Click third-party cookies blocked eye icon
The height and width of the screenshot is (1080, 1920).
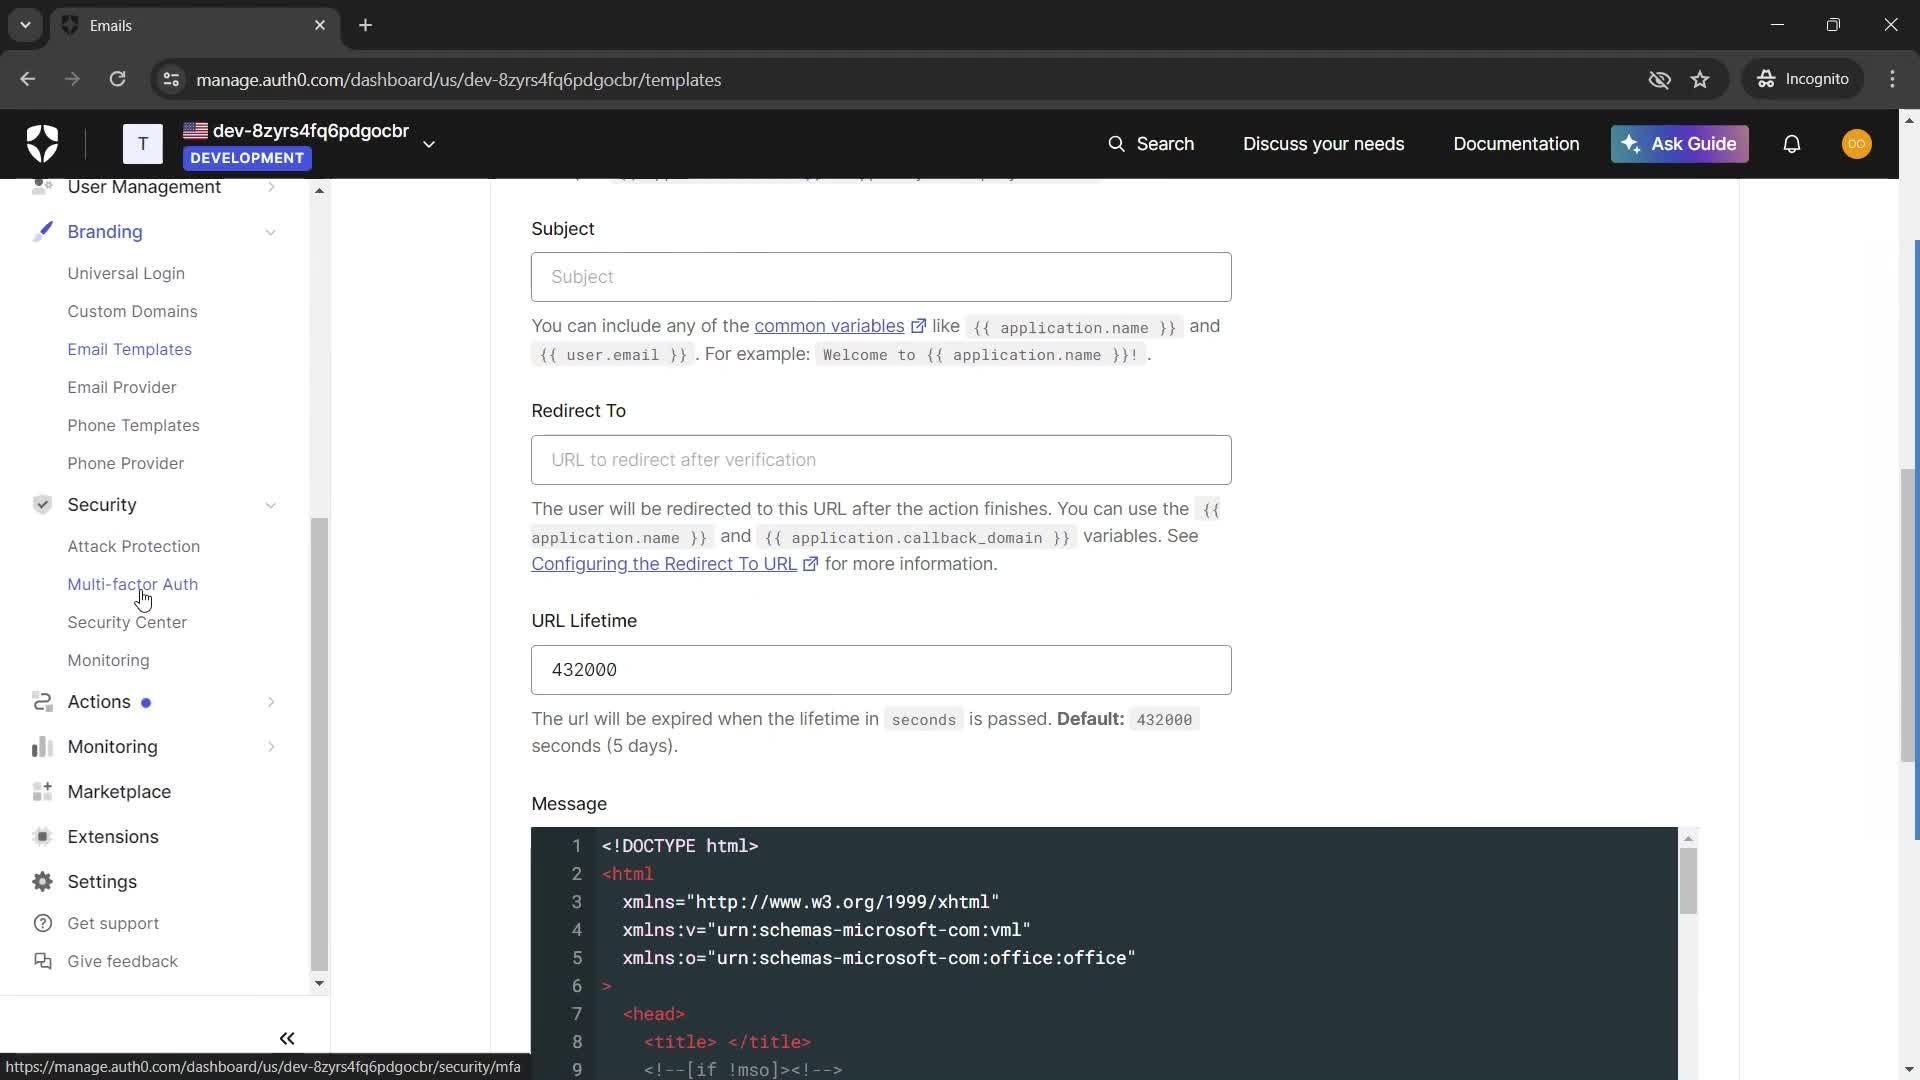tap(1659, 79)
